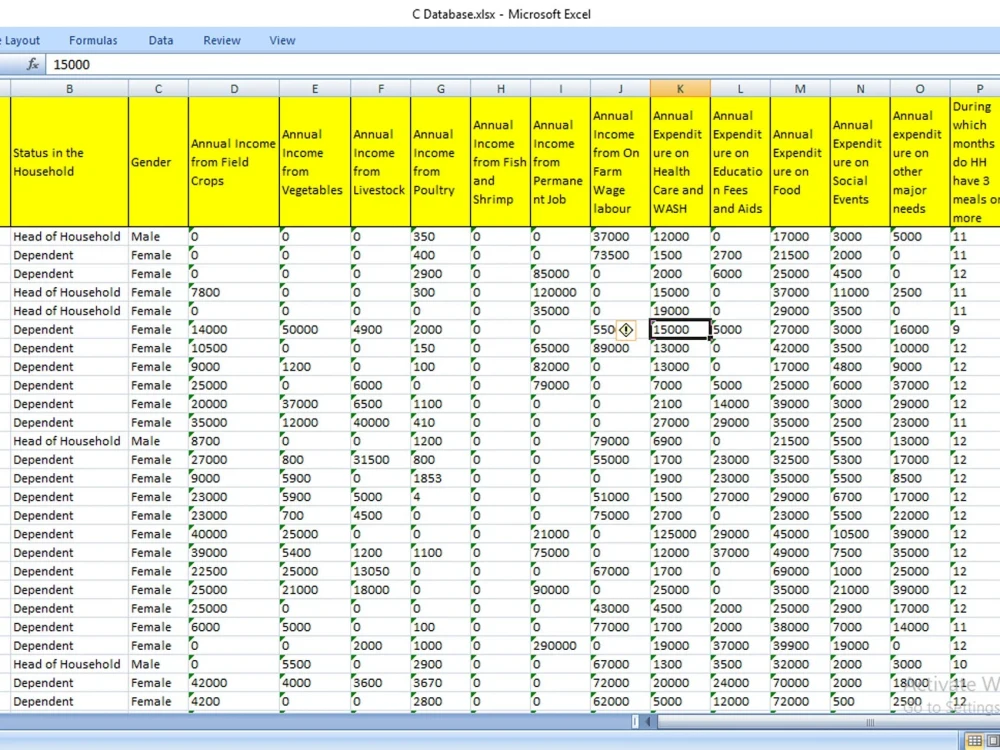Screen dimensions: 1000x750
Task: Select 'Expenditure on Health Care and WASH' header
Action: pos(680,162)
